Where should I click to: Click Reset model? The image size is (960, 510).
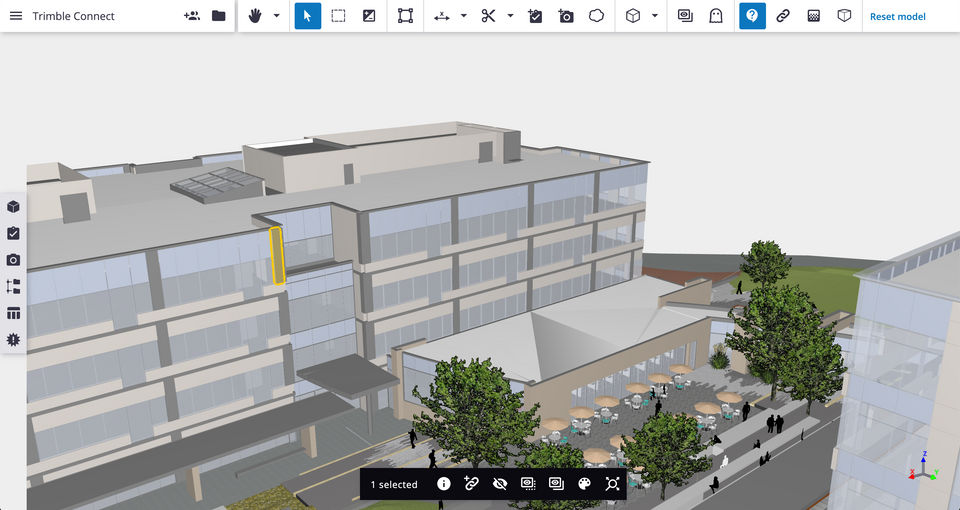(x=897, y=17)
